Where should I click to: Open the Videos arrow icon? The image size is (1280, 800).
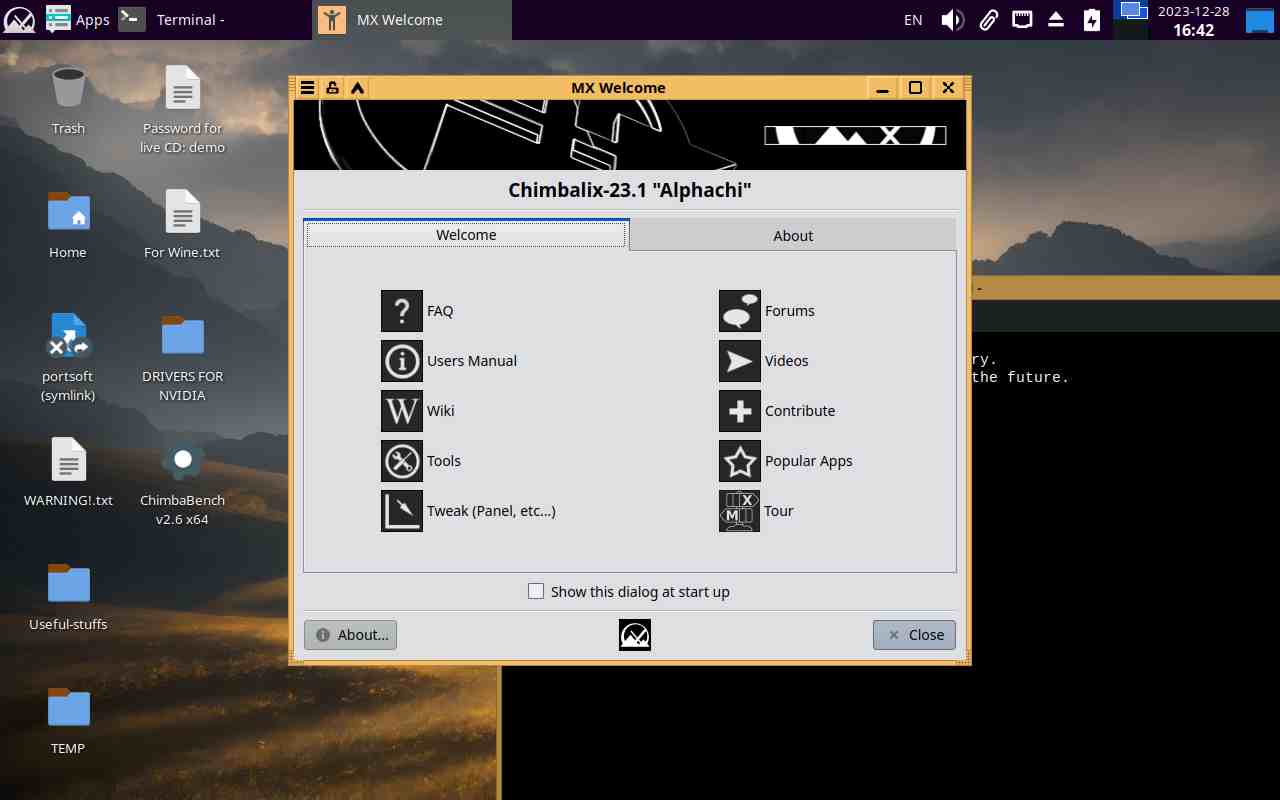tap(740, 361)
